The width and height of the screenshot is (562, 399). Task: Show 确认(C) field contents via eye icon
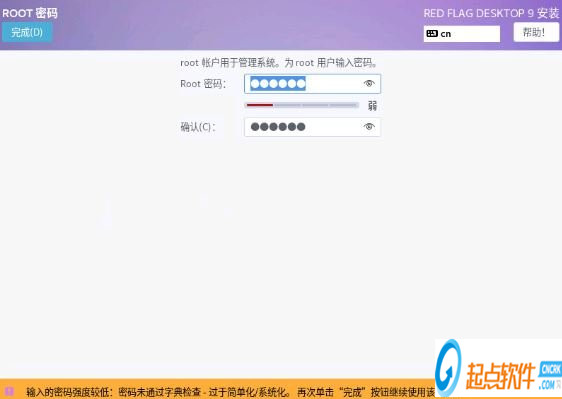pos(369,127)
